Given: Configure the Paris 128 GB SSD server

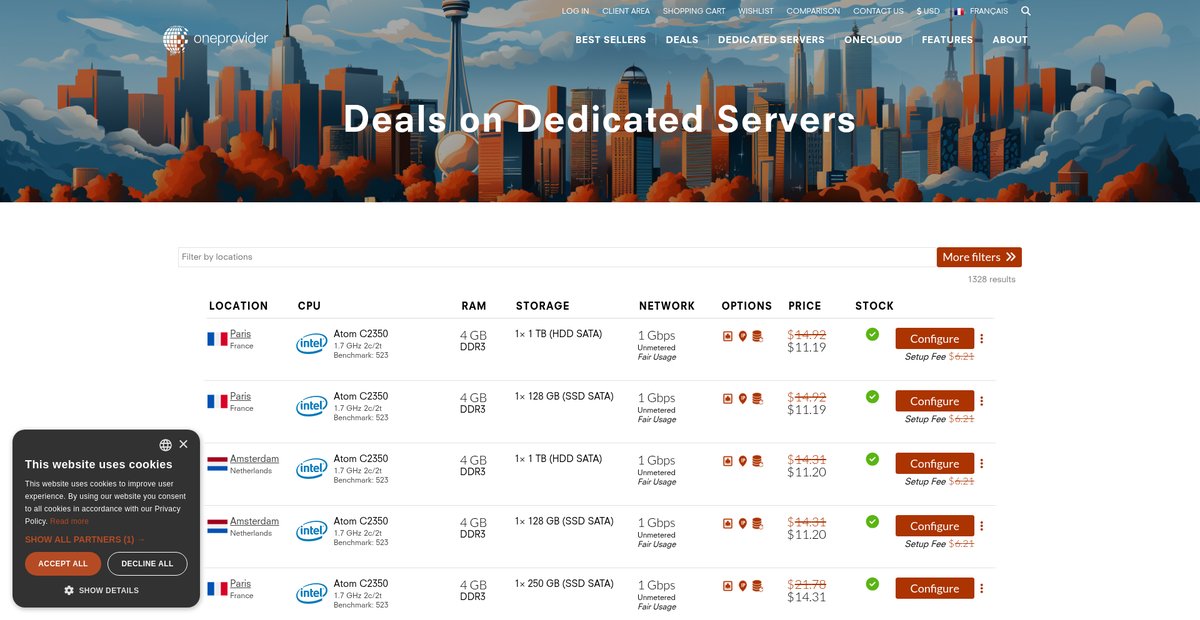Looking at the screenshot, I should pos(935,401).
